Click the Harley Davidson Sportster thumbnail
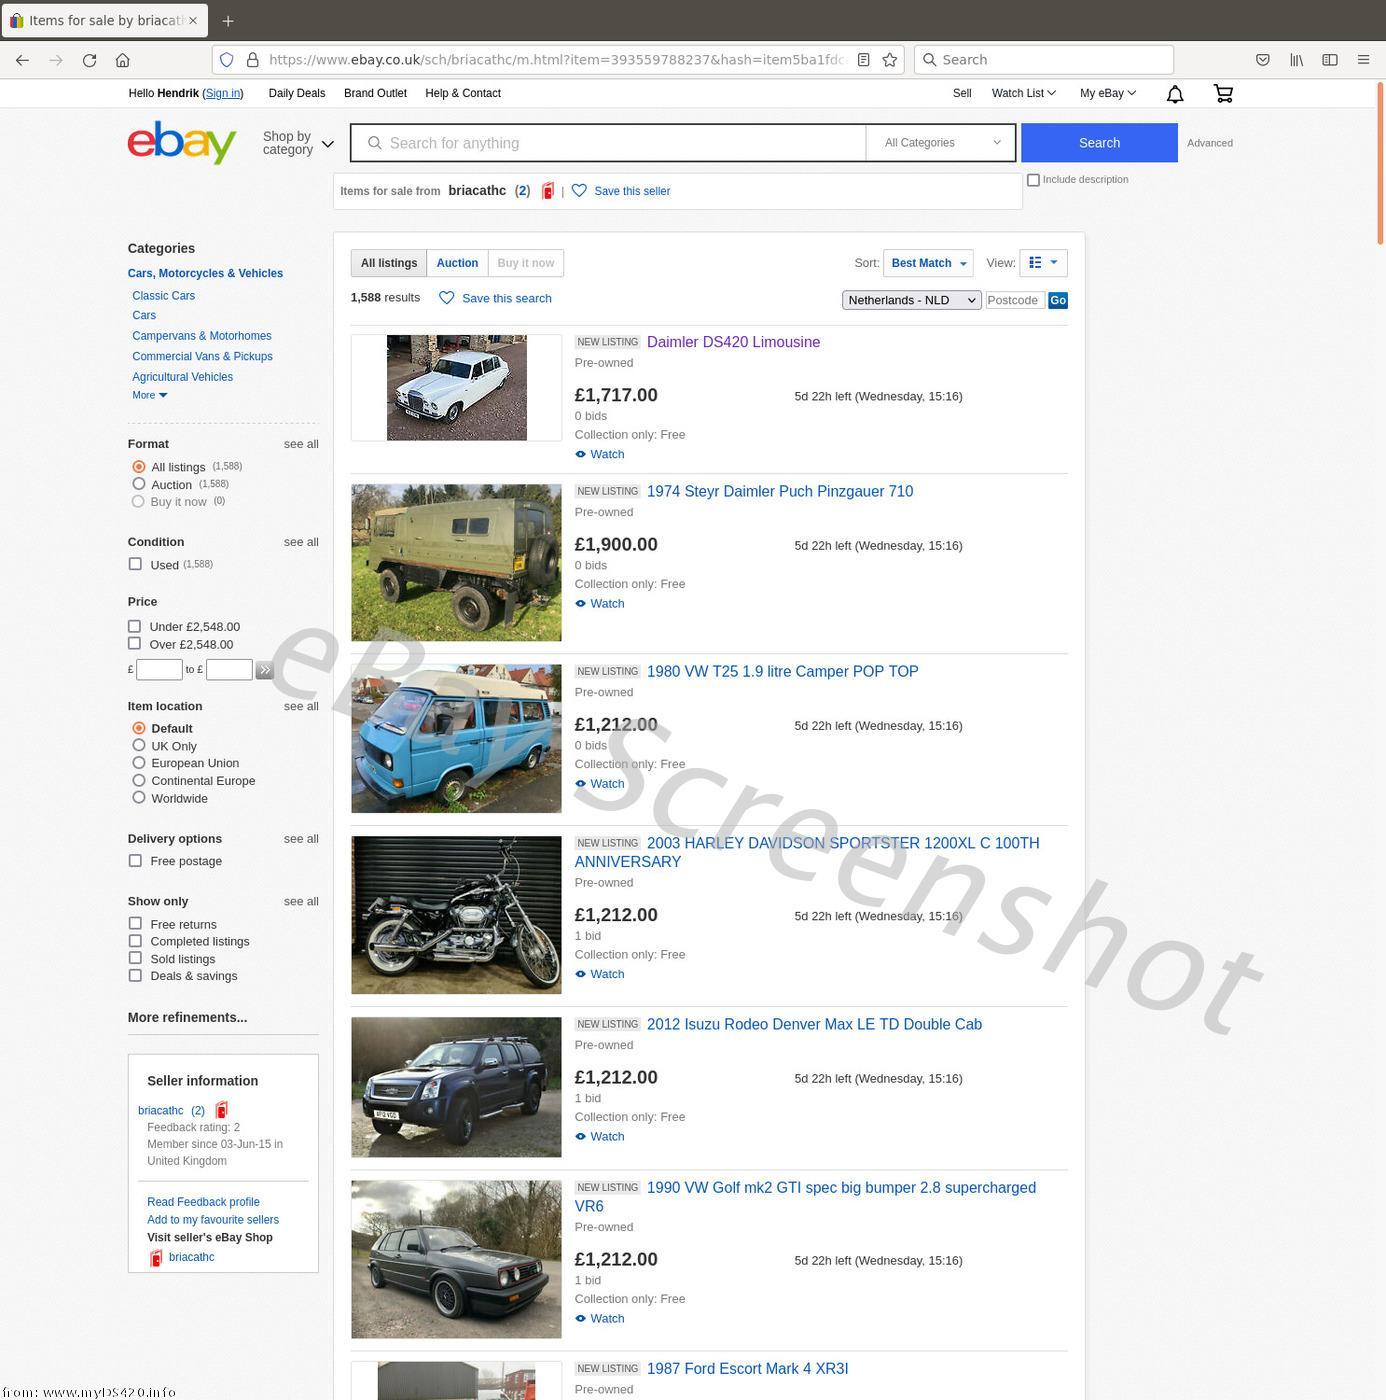Screen dimensions: 1386x1400 pyautogui.click(x=456, y=914)
